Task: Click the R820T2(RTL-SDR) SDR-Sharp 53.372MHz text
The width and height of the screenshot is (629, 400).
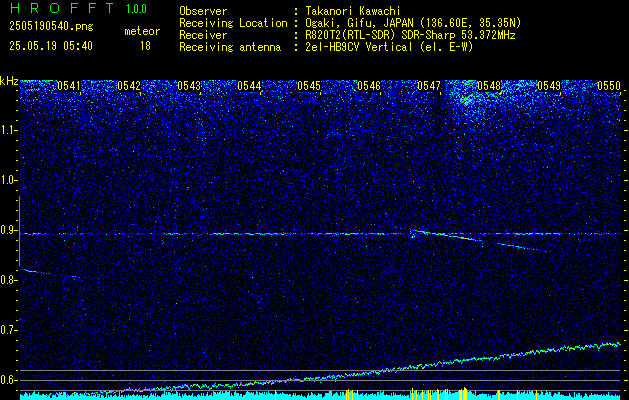Action: pos(410,35)
